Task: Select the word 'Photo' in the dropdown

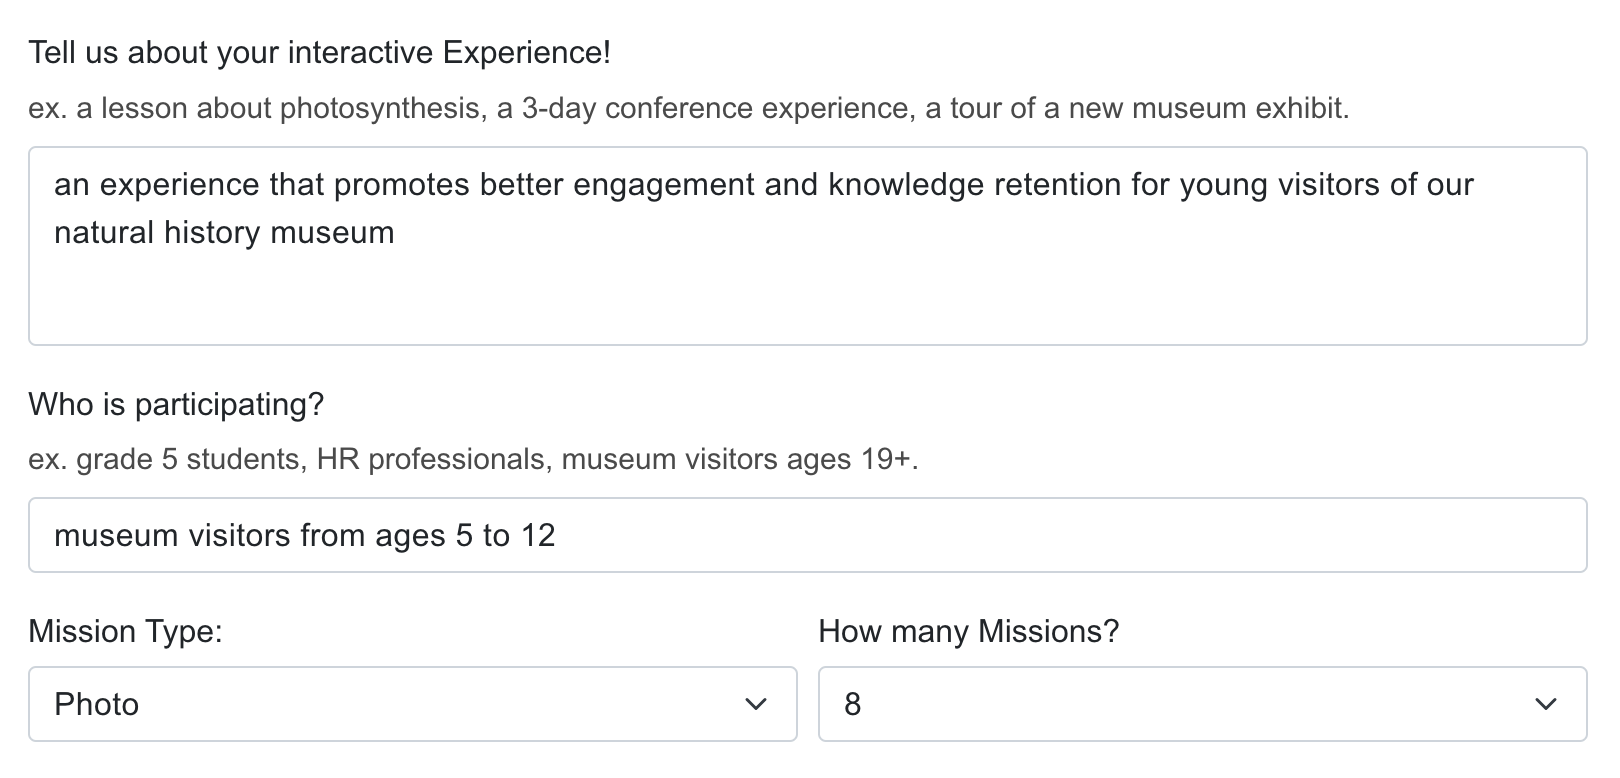Action: (96, 704)
